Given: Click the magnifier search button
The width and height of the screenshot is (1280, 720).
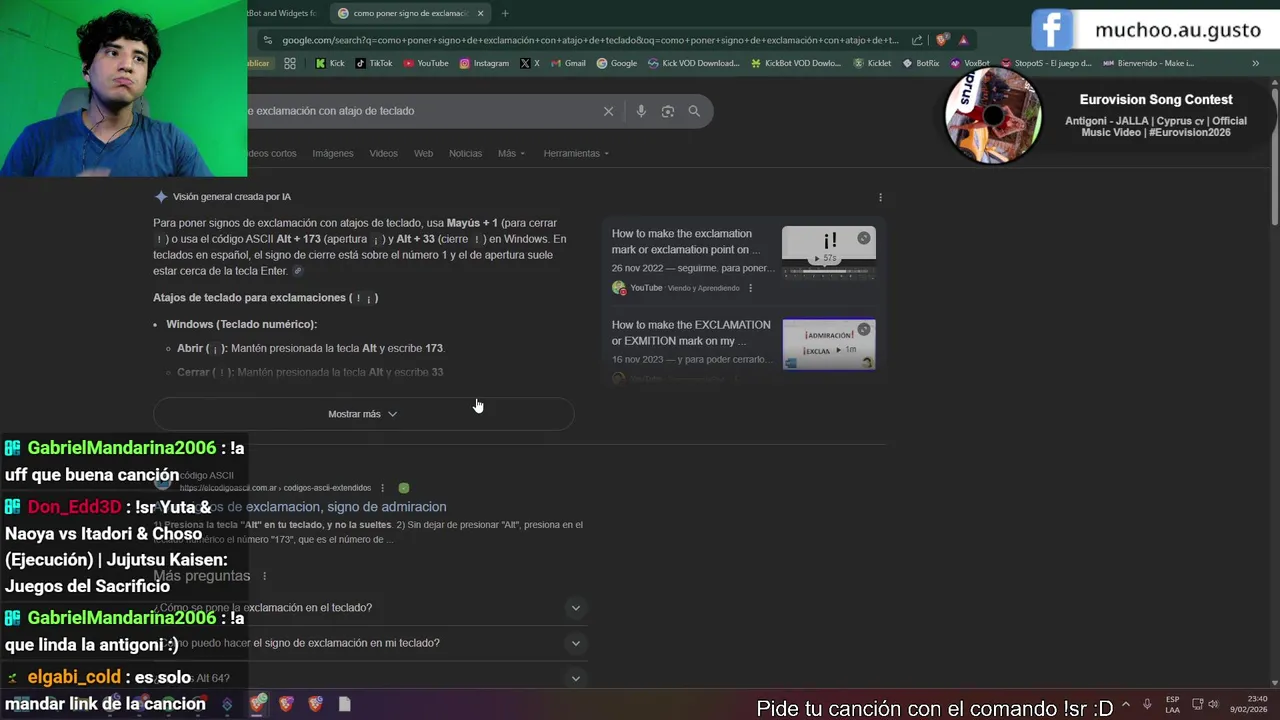Looking at the screenshot, I should [694, 111].
